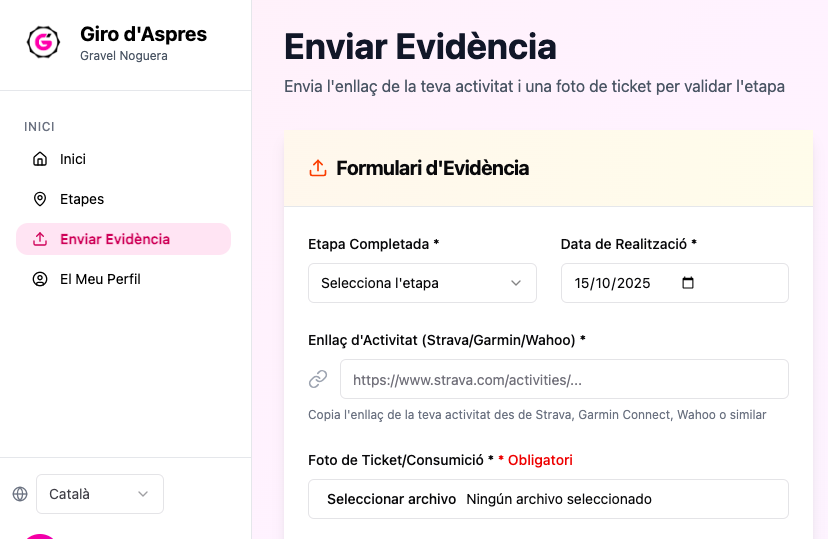Click the Giro d'Aspres logo icon

click(x=43, y=42)
